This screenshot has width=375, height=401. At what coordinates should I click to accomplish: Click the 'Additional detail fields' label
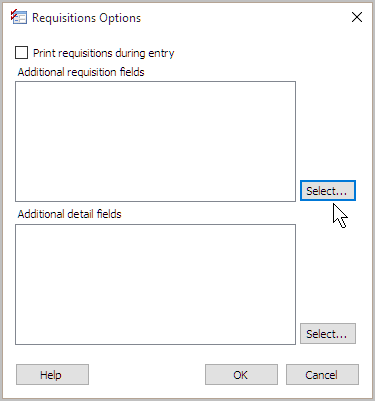(x=69, y=214)
